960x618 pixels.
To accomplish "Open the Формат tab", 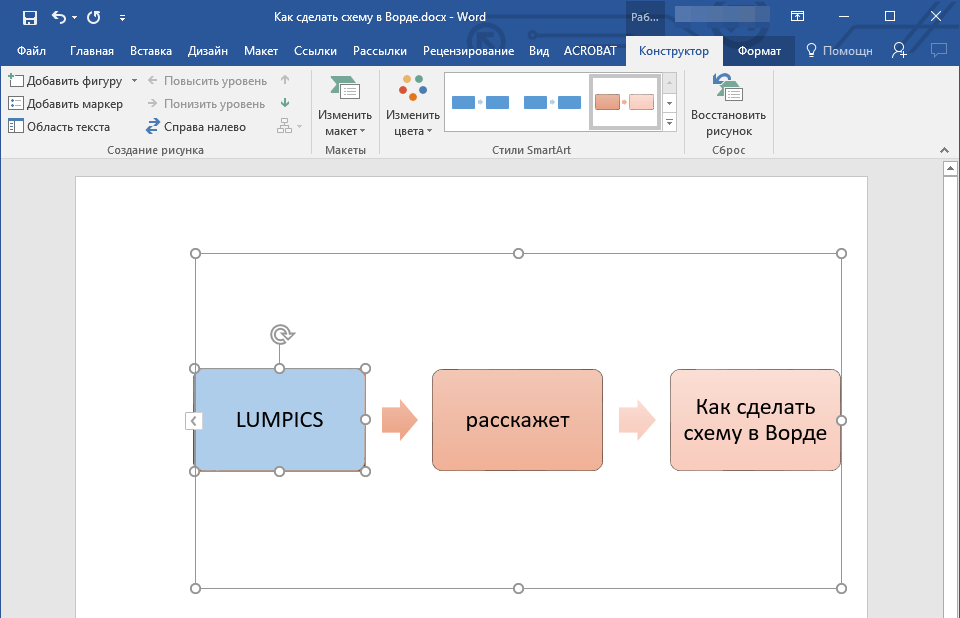I will pyautogui.click(x=758, y=51).
